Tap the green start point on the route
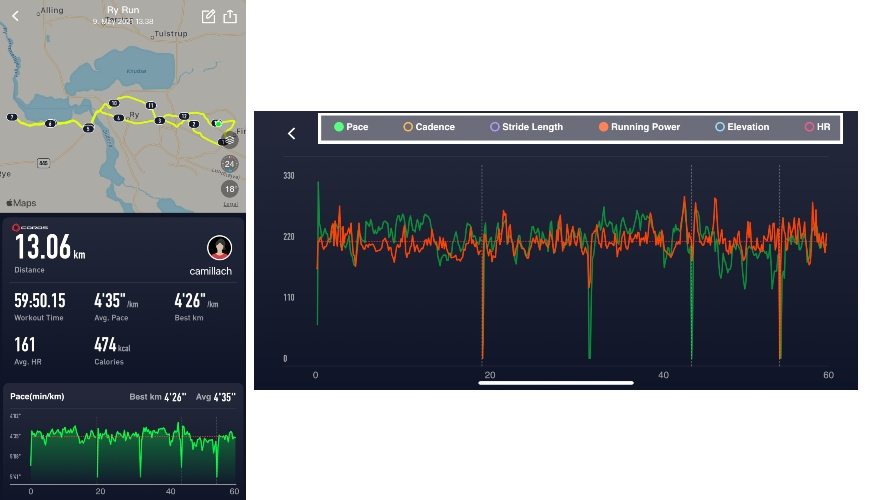Screen dimensions: 870x500 (218, 123)
